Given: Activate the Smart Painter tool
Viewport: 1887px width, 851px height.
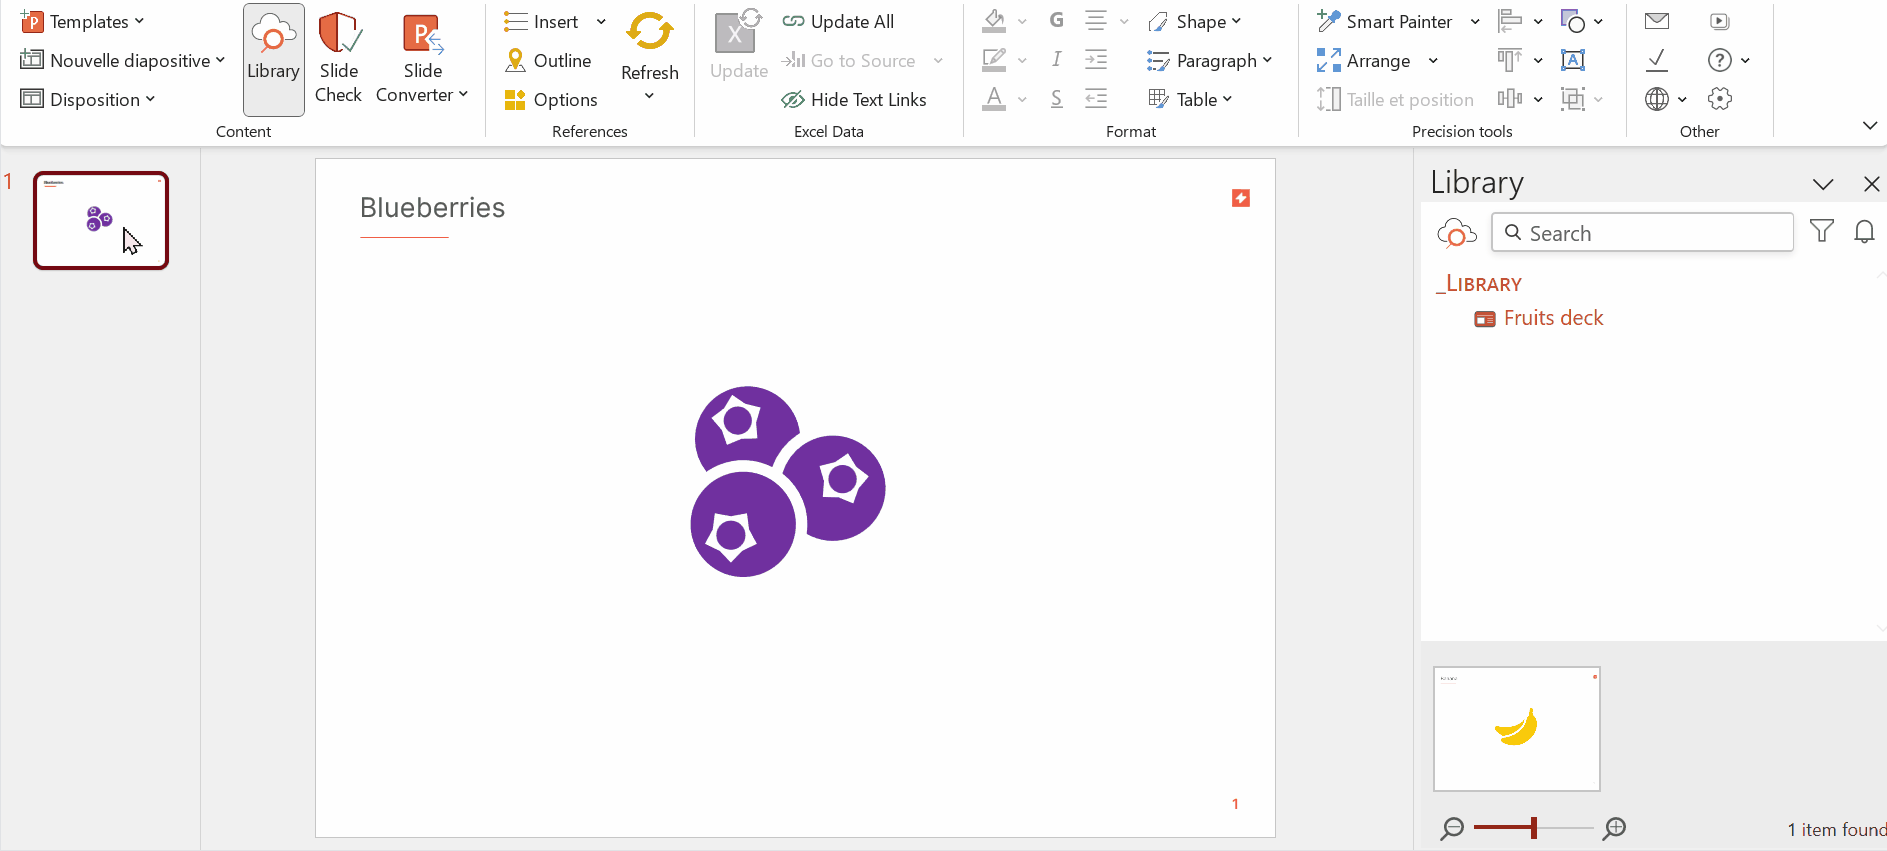Looking at the screenshot, I should (x=1385, y=21).
